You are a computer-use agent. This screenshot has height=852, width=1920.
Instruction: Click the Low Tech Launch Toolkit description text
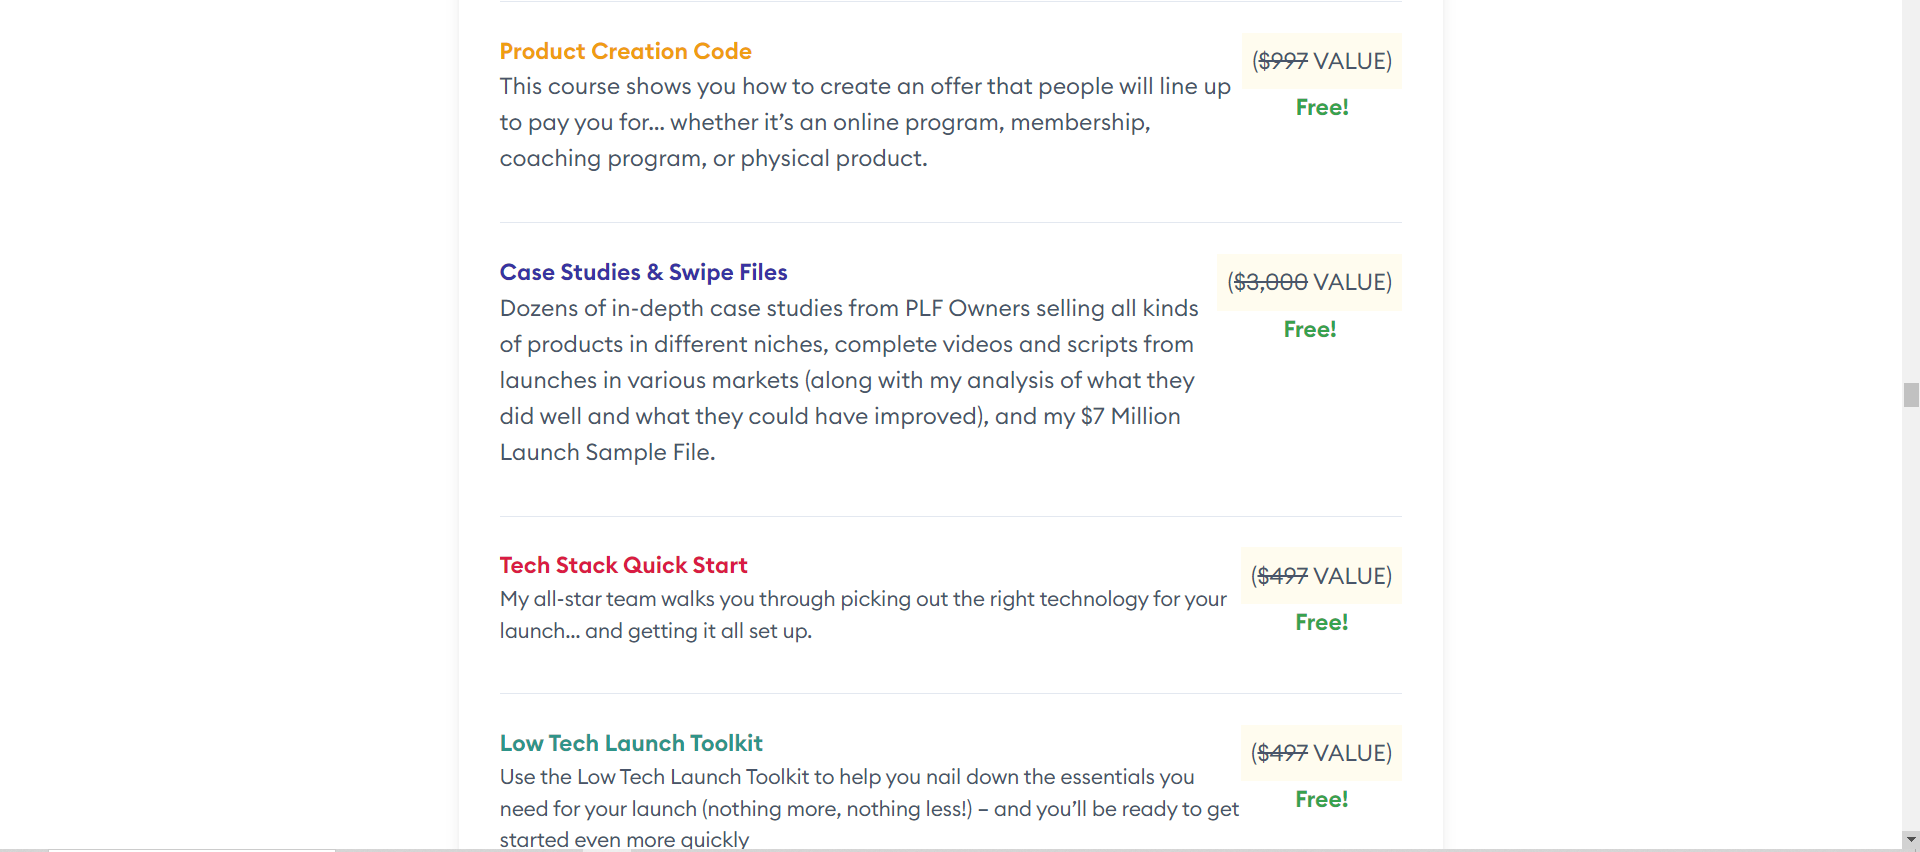pos(868,808)
